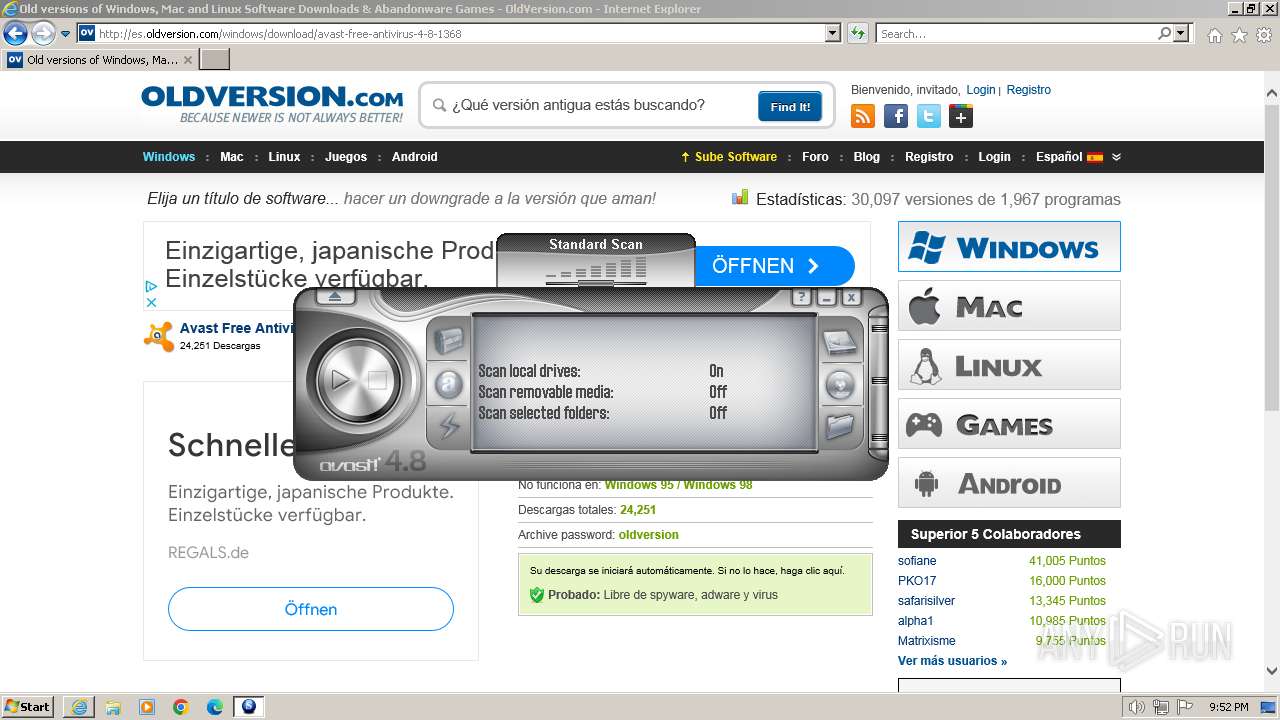Open IE home page icon
Screen dimensions: 1280x720
[1214, 35]
